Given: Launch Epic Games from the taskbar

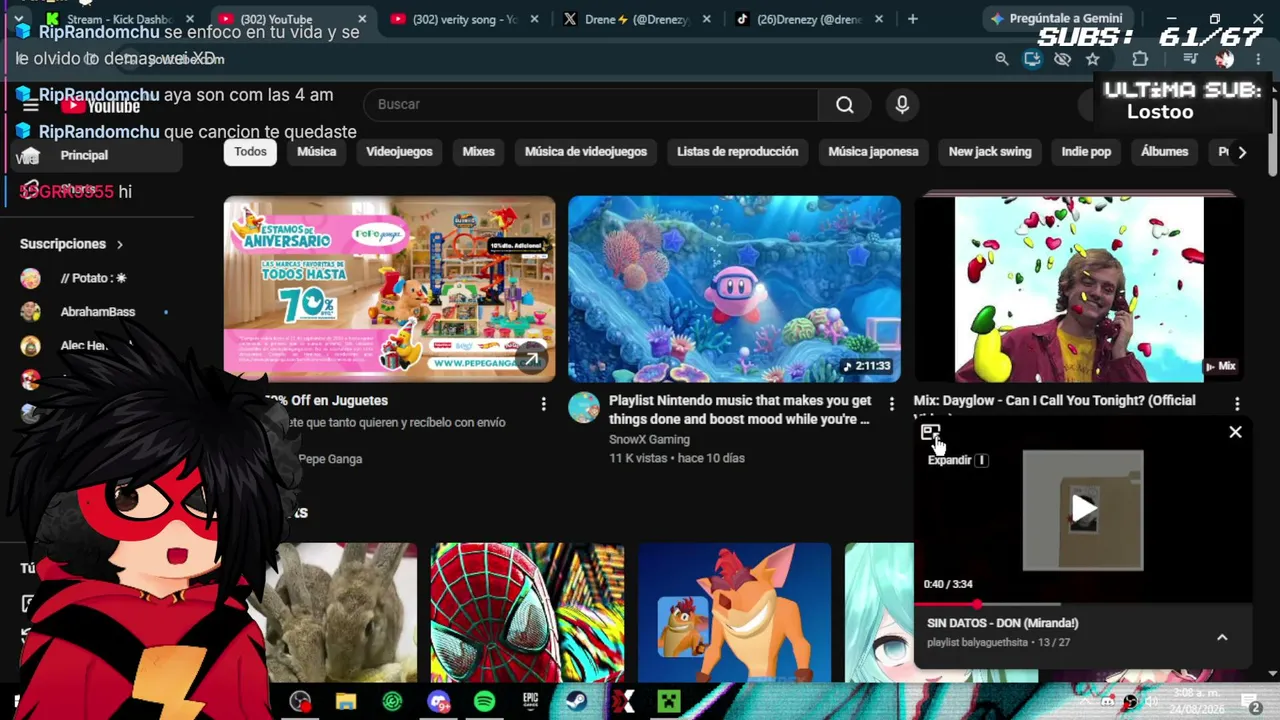Looking at the screenshot, I should tap(530, 702).
